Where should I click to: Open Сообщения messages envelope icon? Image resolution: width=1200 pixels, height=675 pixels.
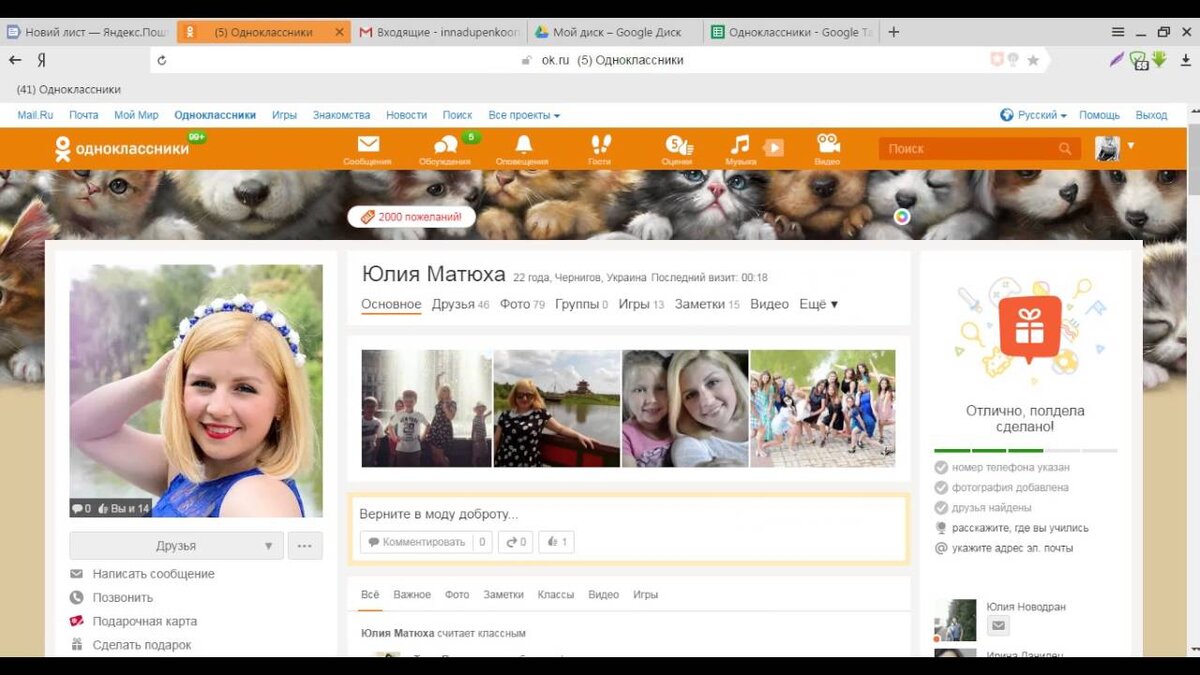[368, 144]
